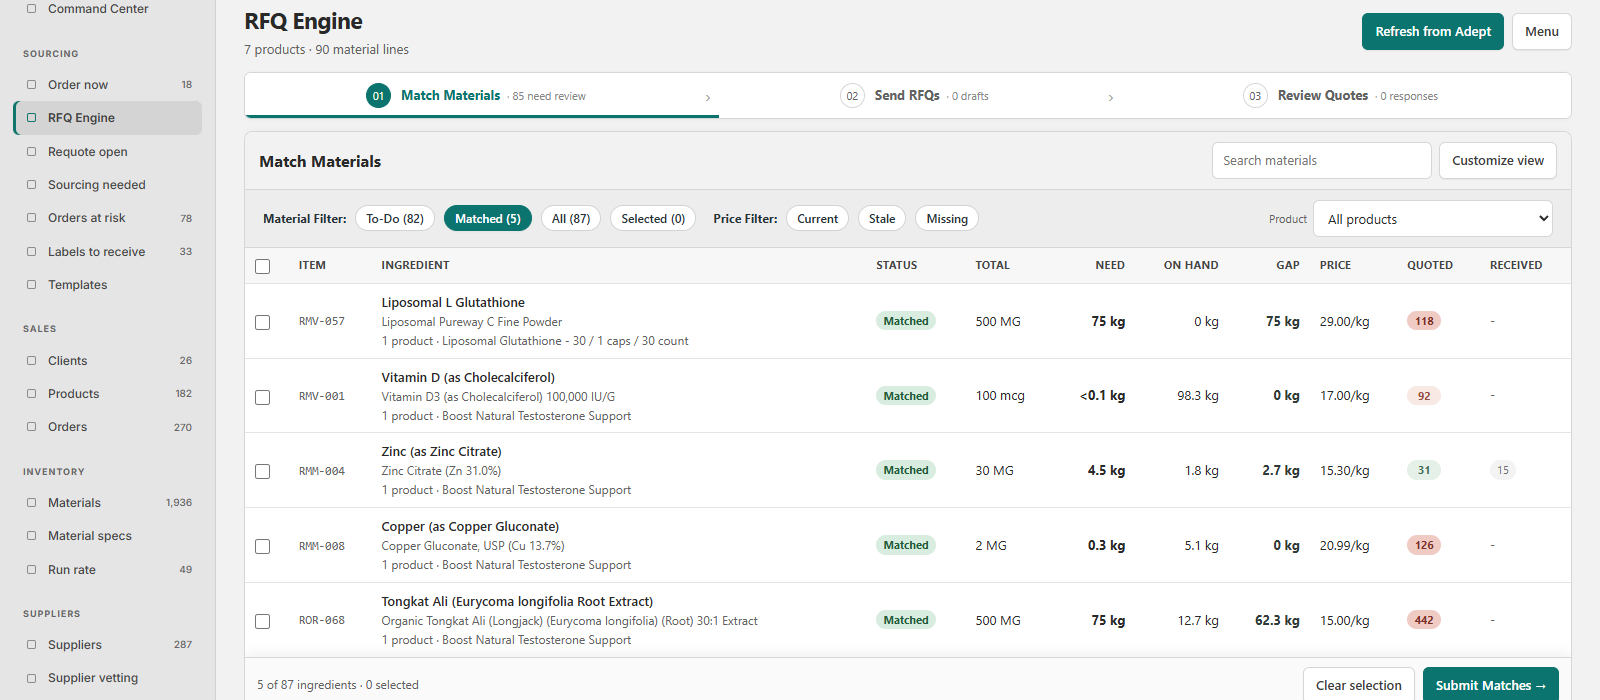The width and height of the screenshot is (1600, 700).
Task: Click the Templates sidebar icon
Action: (32, 285)
